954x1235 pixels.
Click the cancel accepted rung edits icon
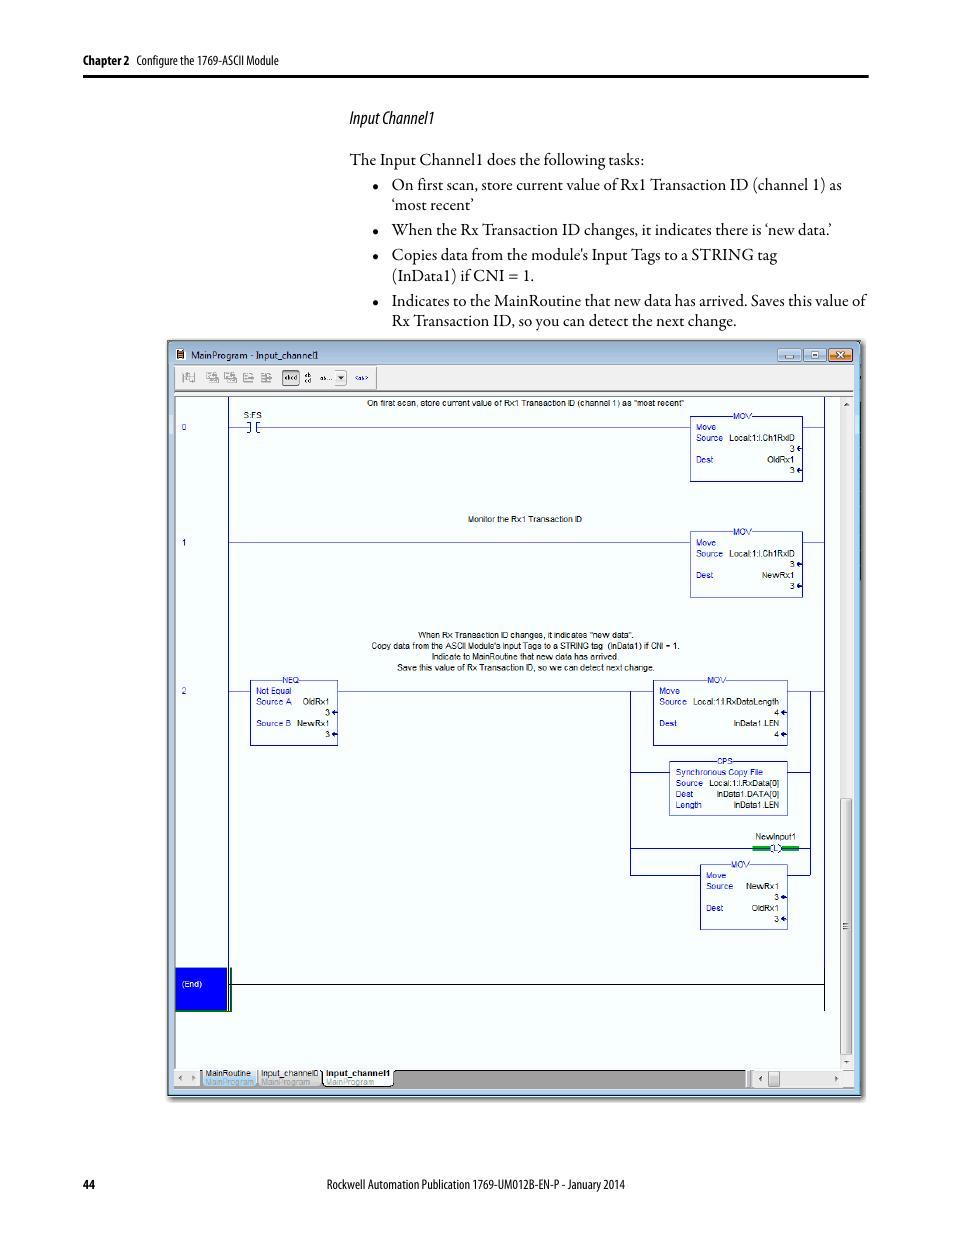tap(266, 378)
